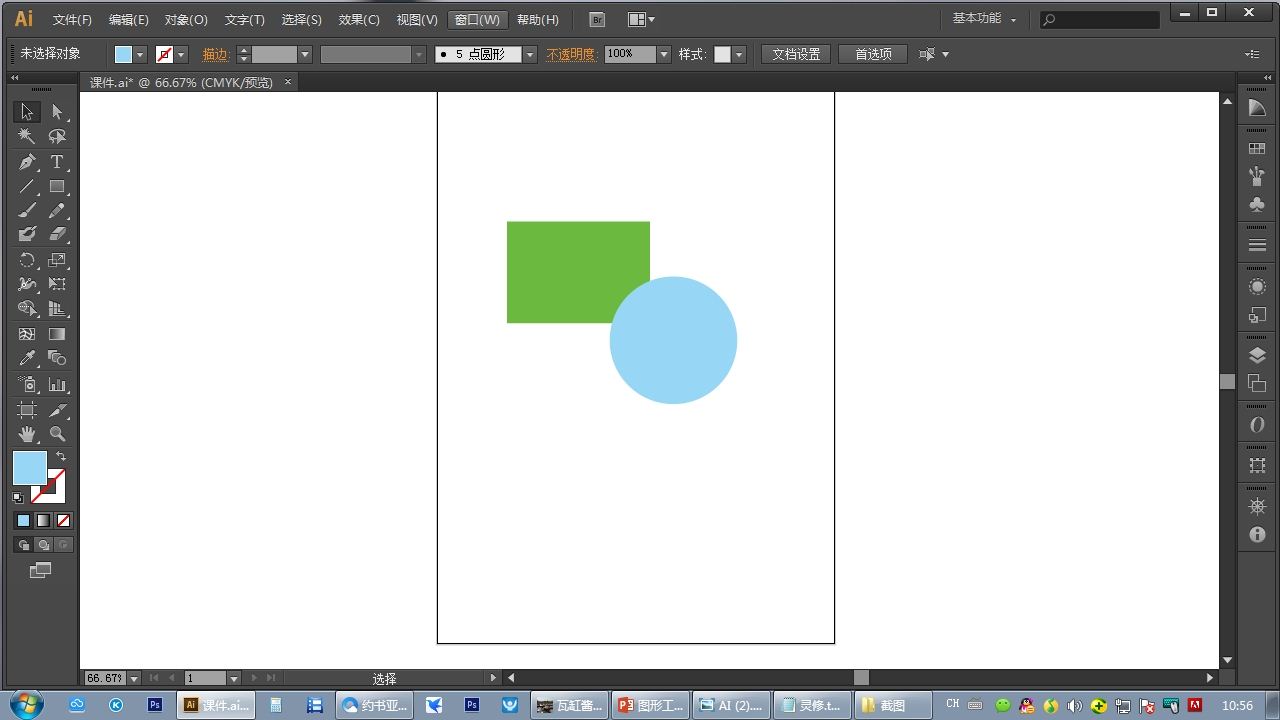Image resolution: width=1280 pixels, height=720 pixels.
Task: Select the Pen tool
Action: coord(27,162)
